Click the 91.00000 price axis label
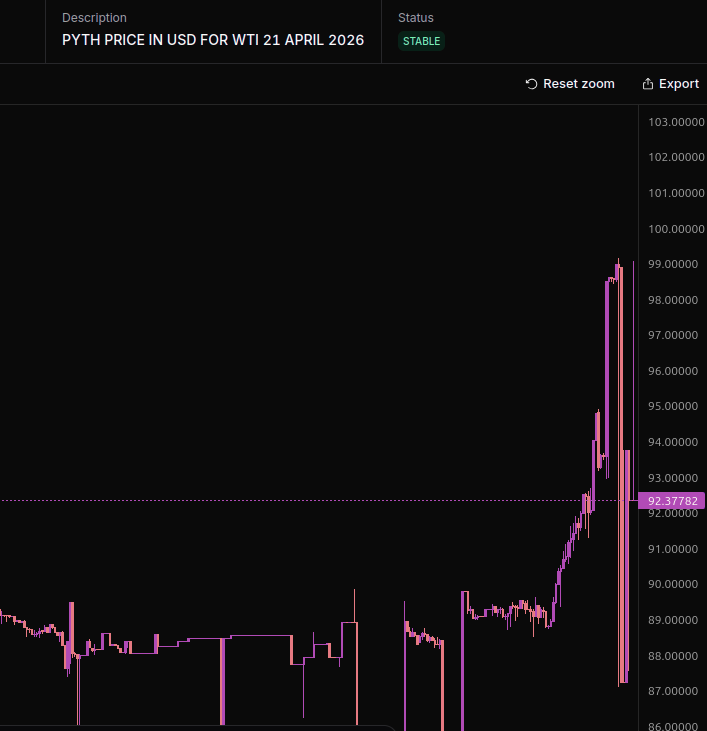707x731 pixels. pyautogui.click(x=673, y=549)
